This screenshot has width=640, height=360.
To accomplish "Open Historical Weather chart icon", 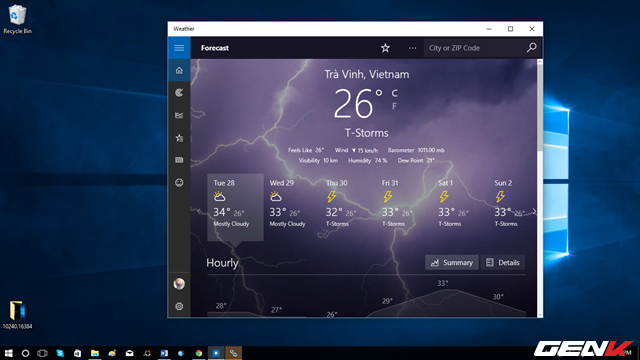I will [x=179, y=116].
